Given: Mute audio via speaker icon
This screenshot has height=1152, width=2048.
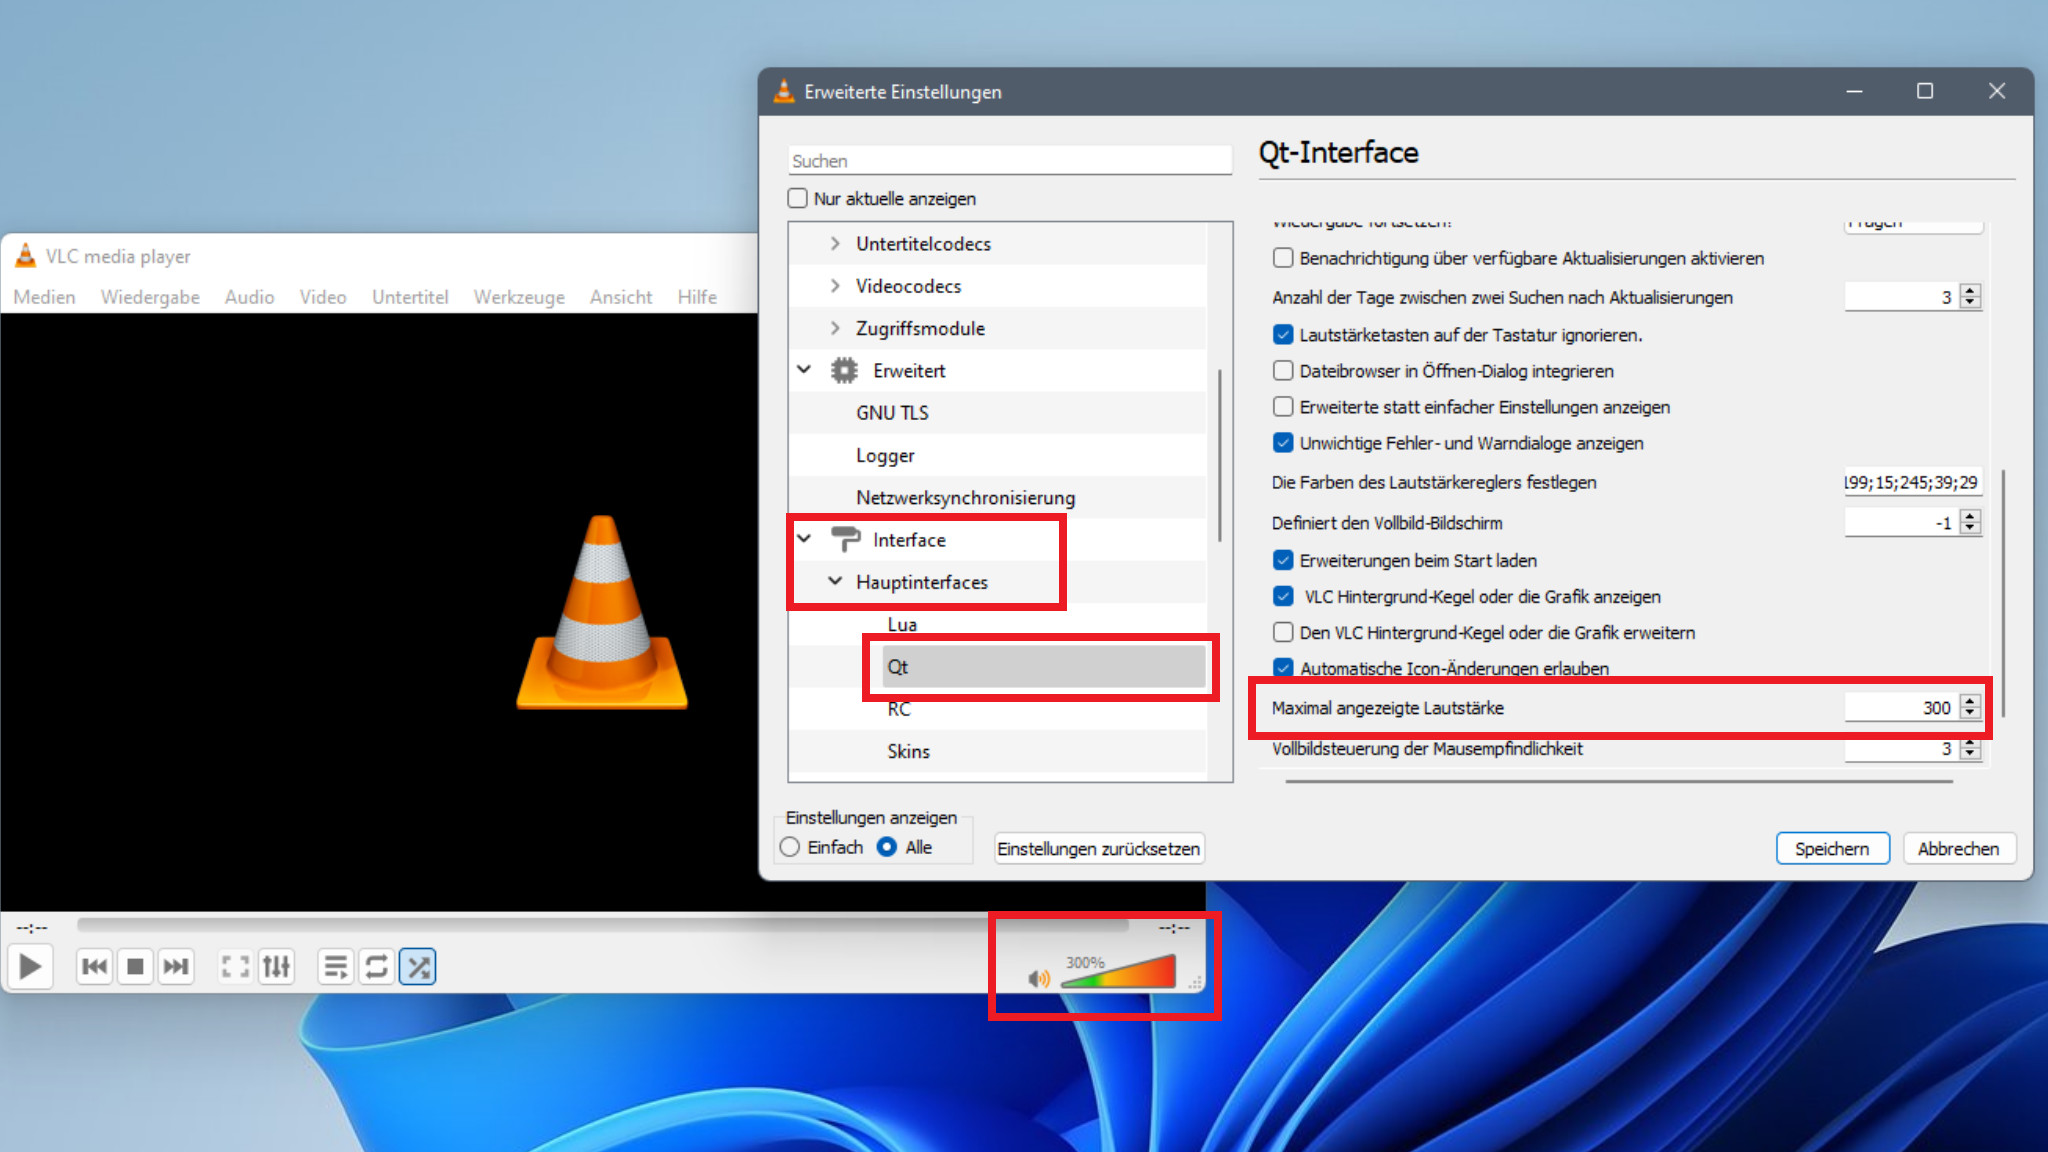Looking at the screenshot, I should (x=1039, y=978).
